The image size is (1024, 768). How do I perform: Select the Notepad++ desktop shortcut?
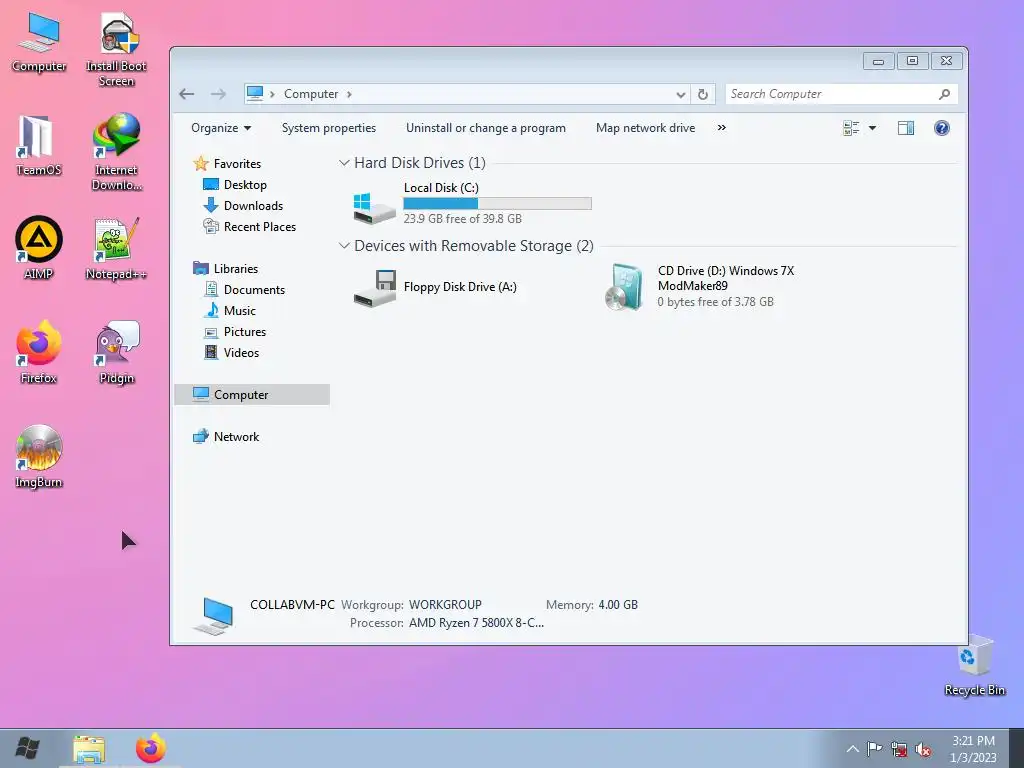tap(116, 249)
